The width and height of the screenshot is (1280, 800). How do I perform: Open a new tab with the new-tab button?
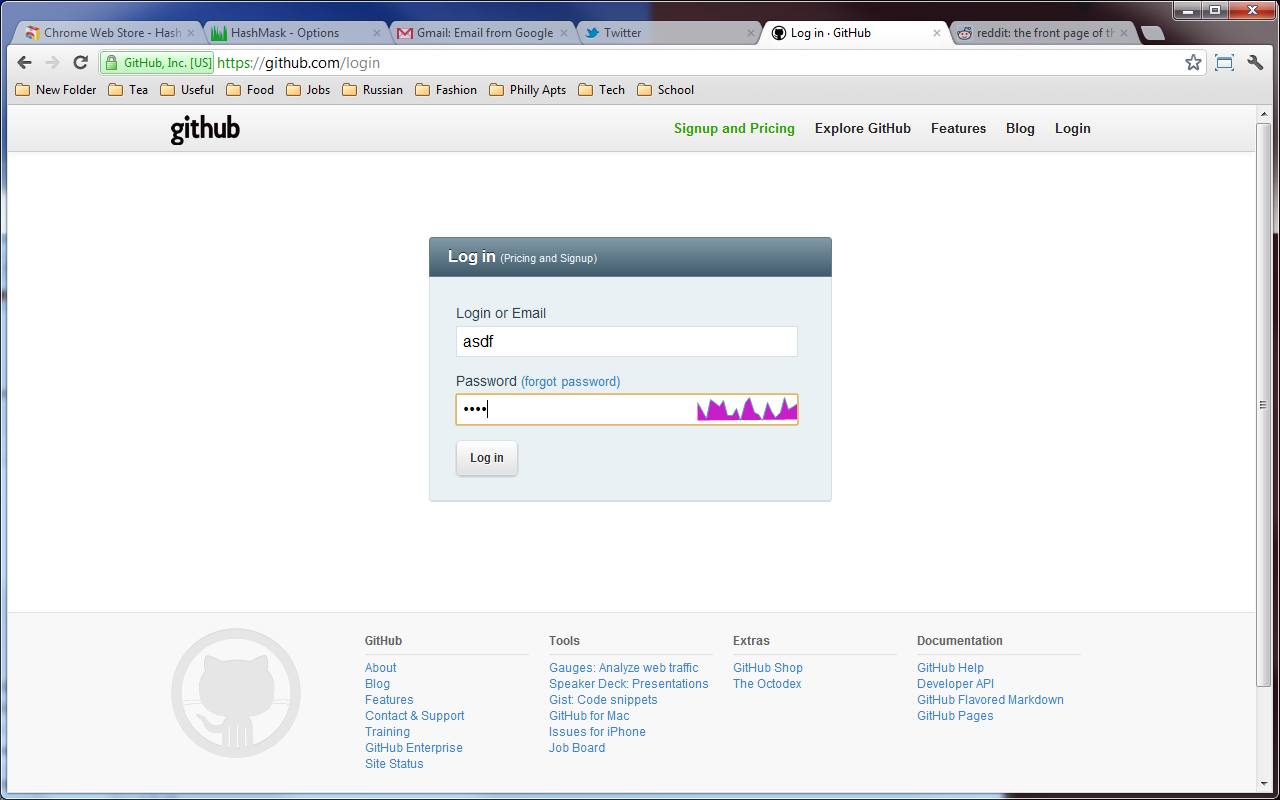pos(1152,34)
